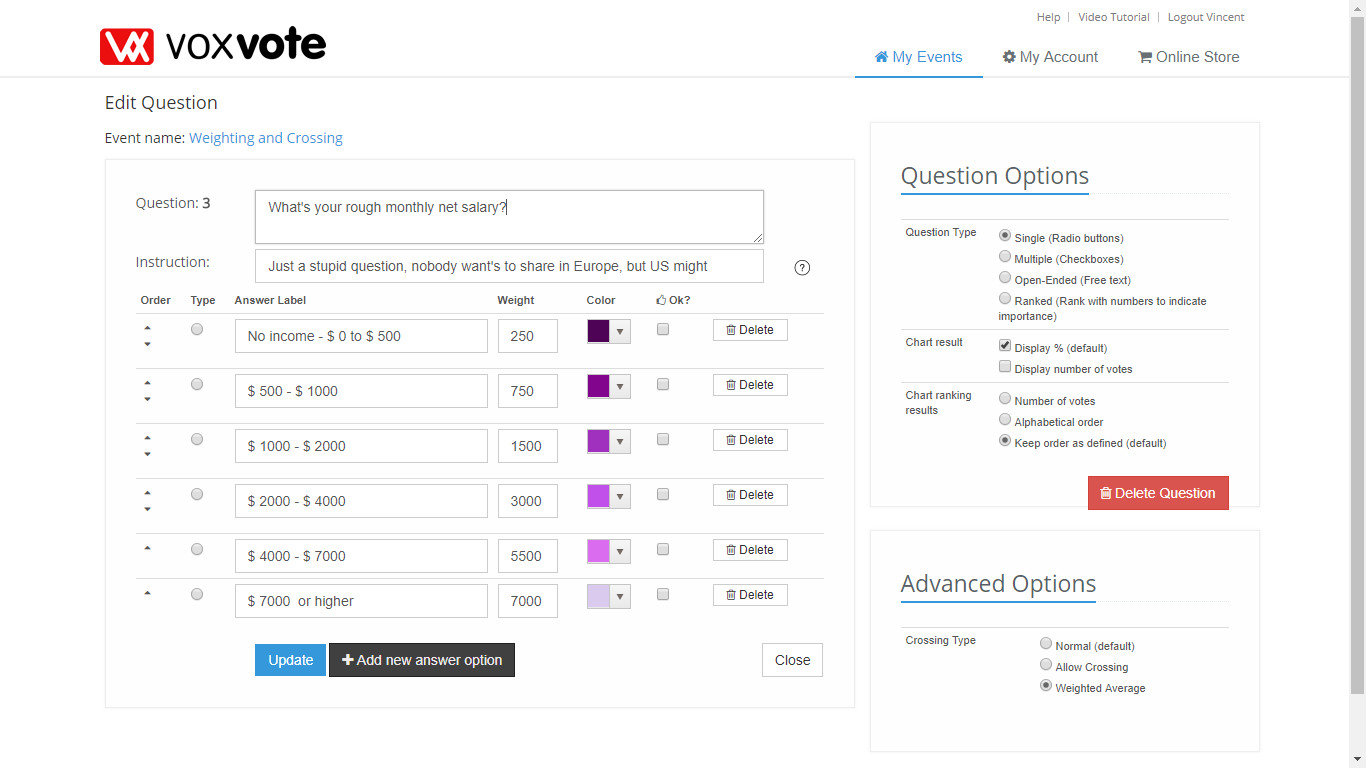
Task: Open the Online Store tab
Action: click(x=1188, y=57)
